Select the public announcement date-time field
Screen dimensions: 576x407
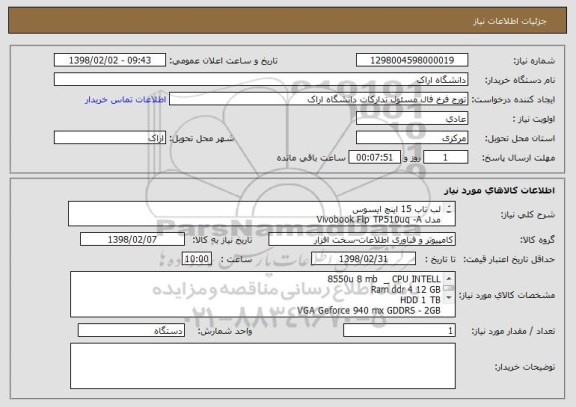pyautogui.click(x=110, y=60)
